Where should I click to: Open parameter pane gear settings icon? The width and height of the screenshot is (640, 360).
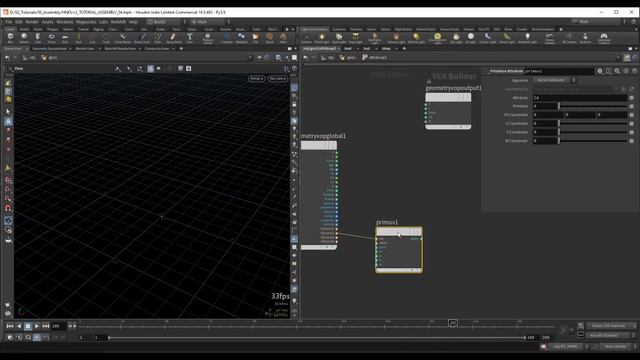(600, 71)
